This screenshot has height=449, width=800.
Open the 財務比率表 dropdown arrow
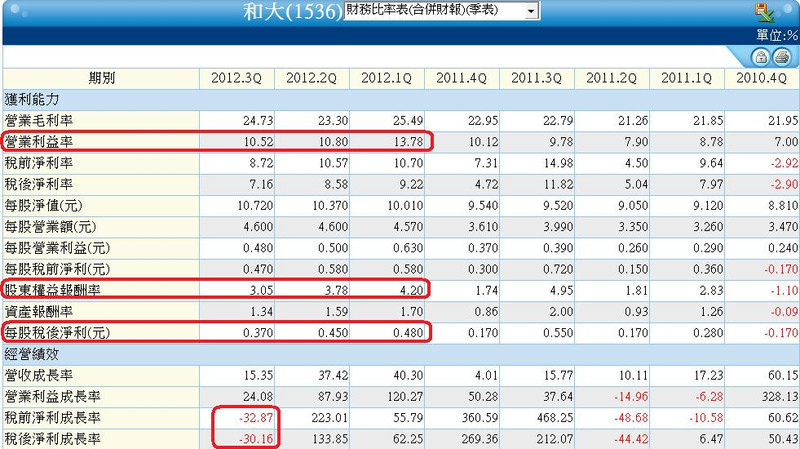[532, 11]
